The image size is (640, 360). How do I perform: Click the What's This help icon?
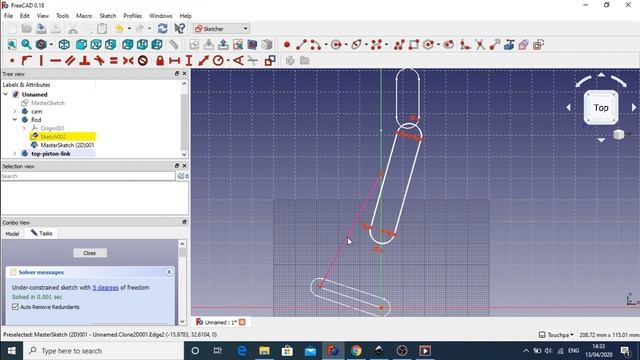[x=180, y=29]
